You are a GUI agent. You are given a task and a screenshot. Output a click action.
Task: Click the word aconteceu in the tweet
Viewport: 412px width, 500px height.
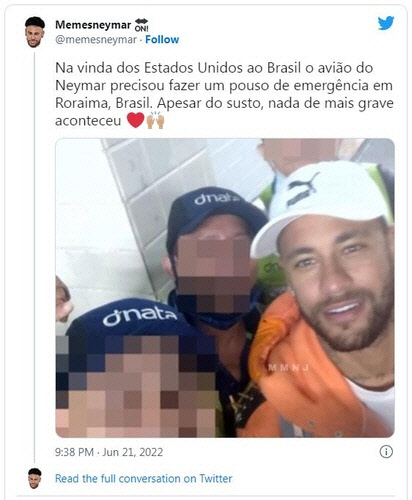[88, 121]
